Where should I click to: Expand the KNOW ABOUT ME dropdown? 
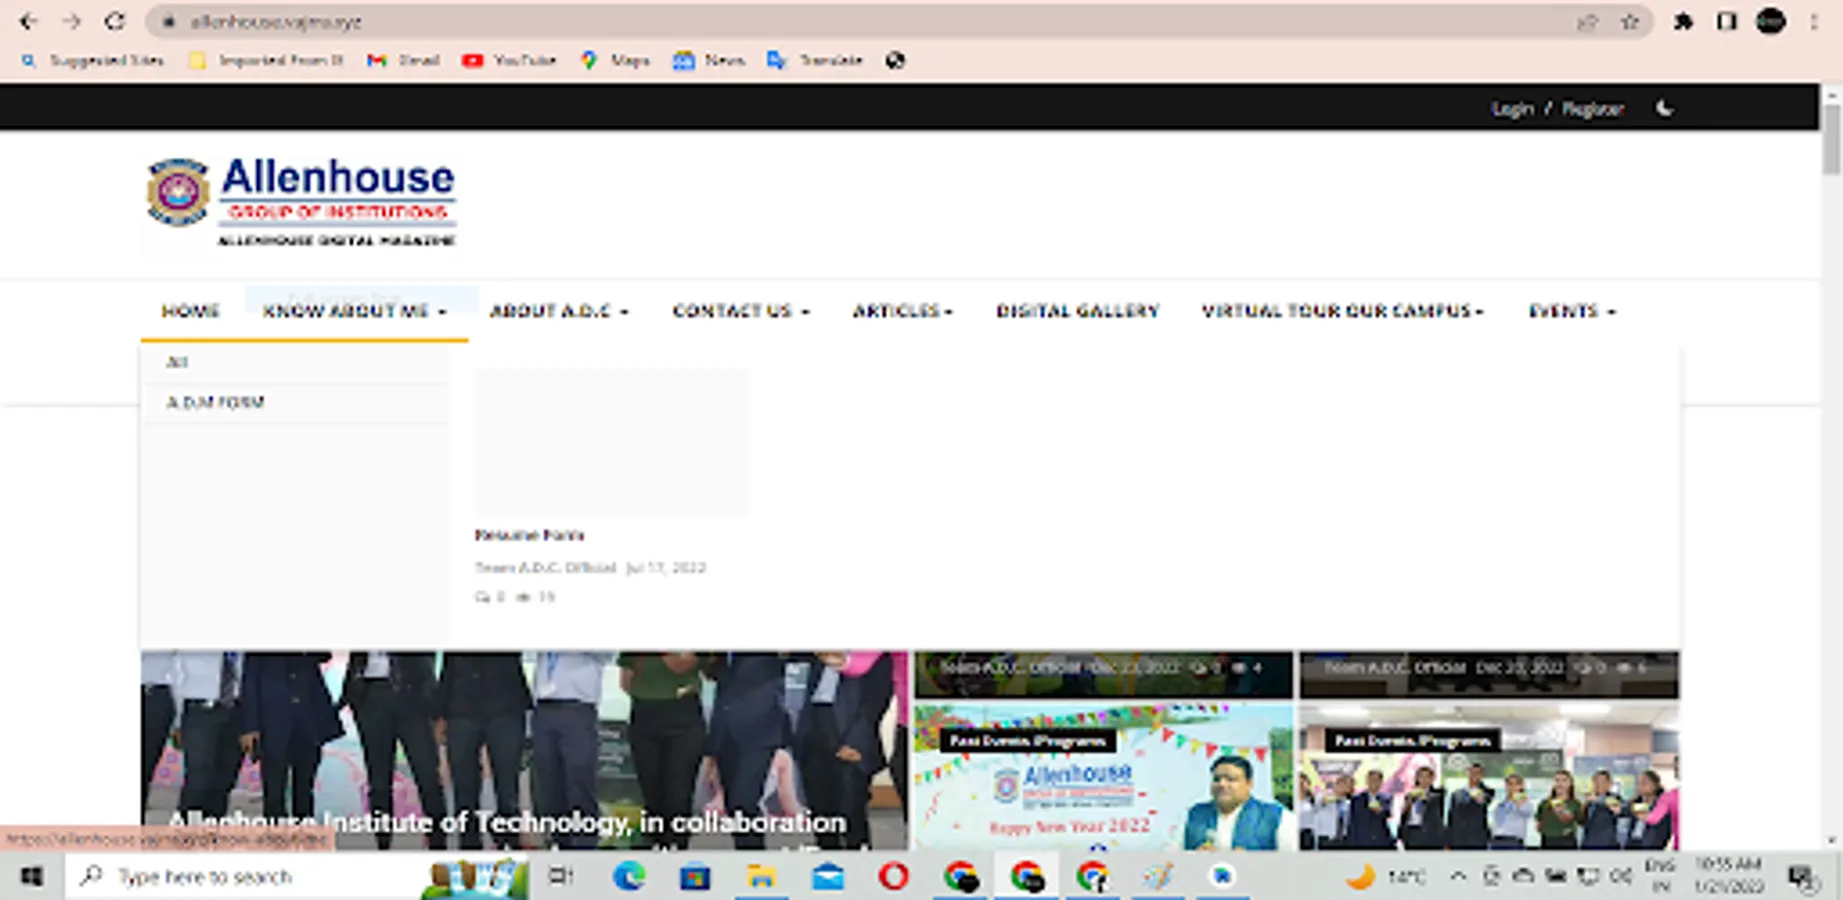click(x=355, y=311)
